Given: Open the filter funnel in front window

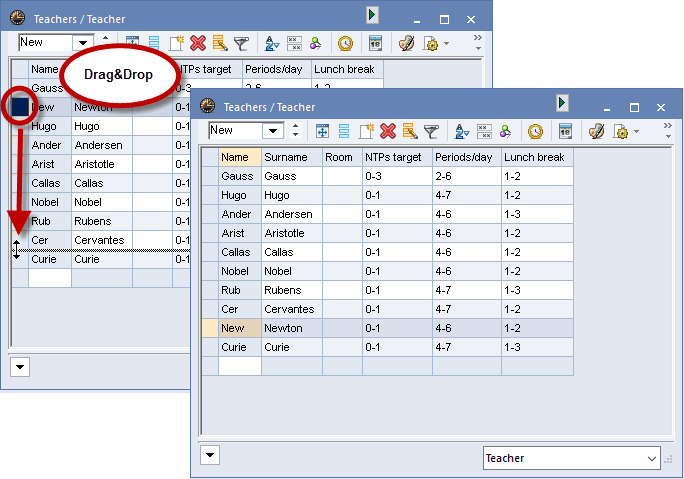Looking at the screenshot, I should pos(431,131).
